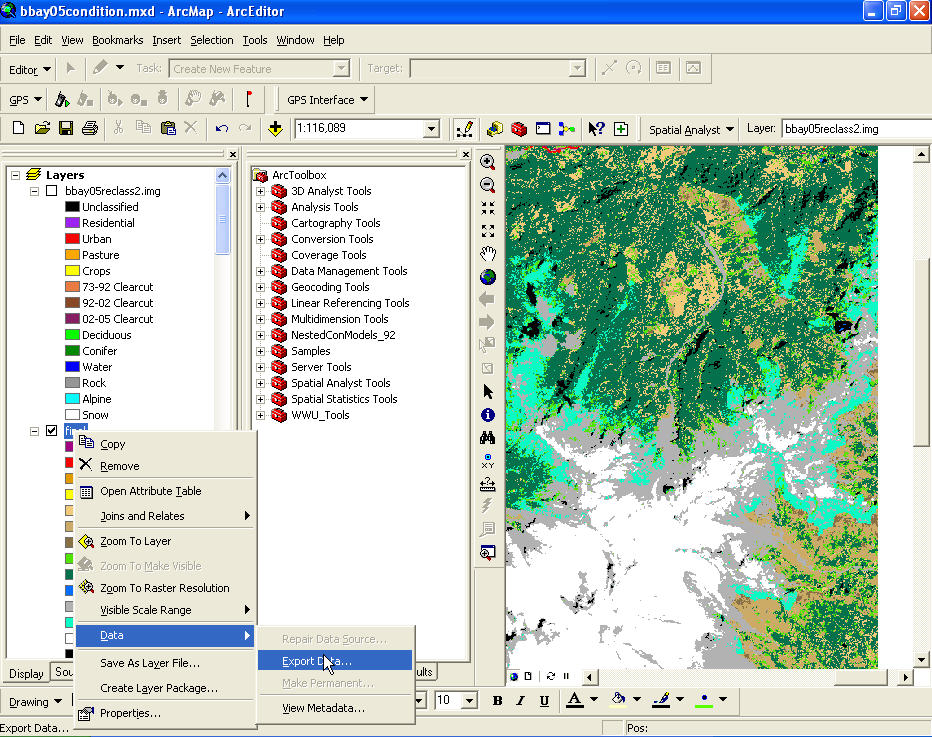The width and height of the screenshot is (932, 737).
Task: Choose Export Data from the submenu
Action: point(335,661)
